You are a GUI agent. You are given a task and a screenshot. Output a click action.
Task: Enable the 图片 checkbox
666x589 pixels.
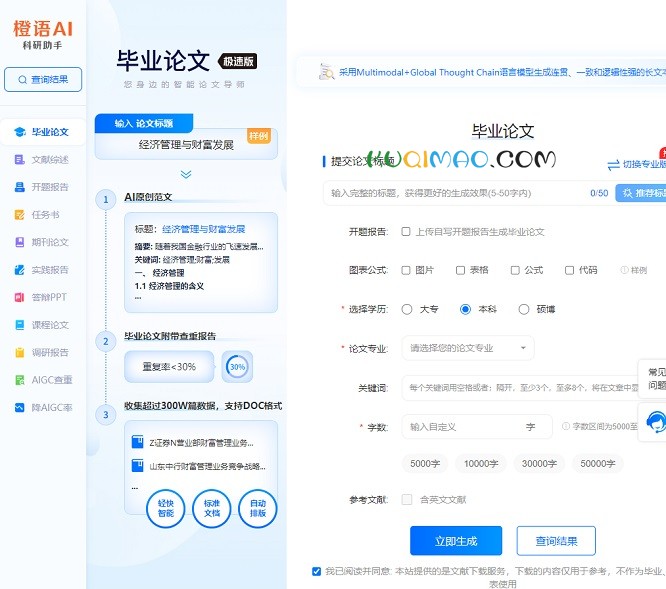click(x=406, y=270)
